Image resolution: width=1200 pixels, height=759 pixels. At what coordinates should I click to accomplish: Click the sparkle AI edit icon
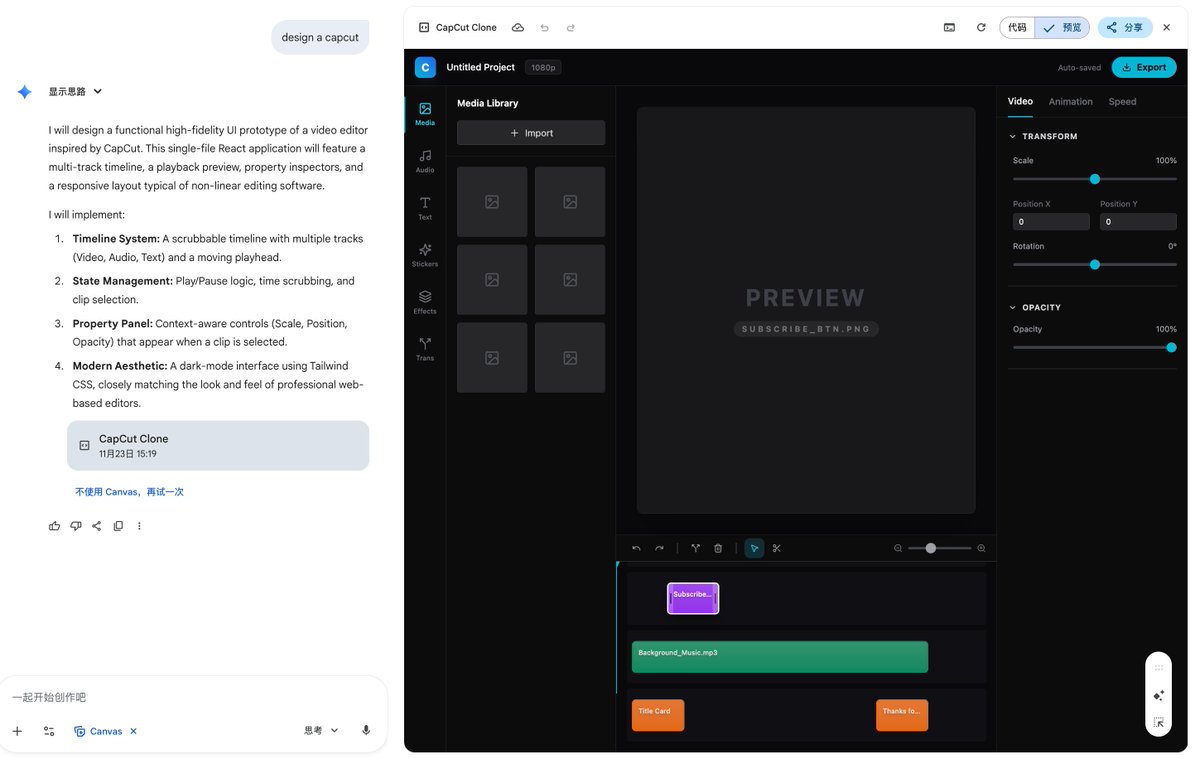point(1159,695)
